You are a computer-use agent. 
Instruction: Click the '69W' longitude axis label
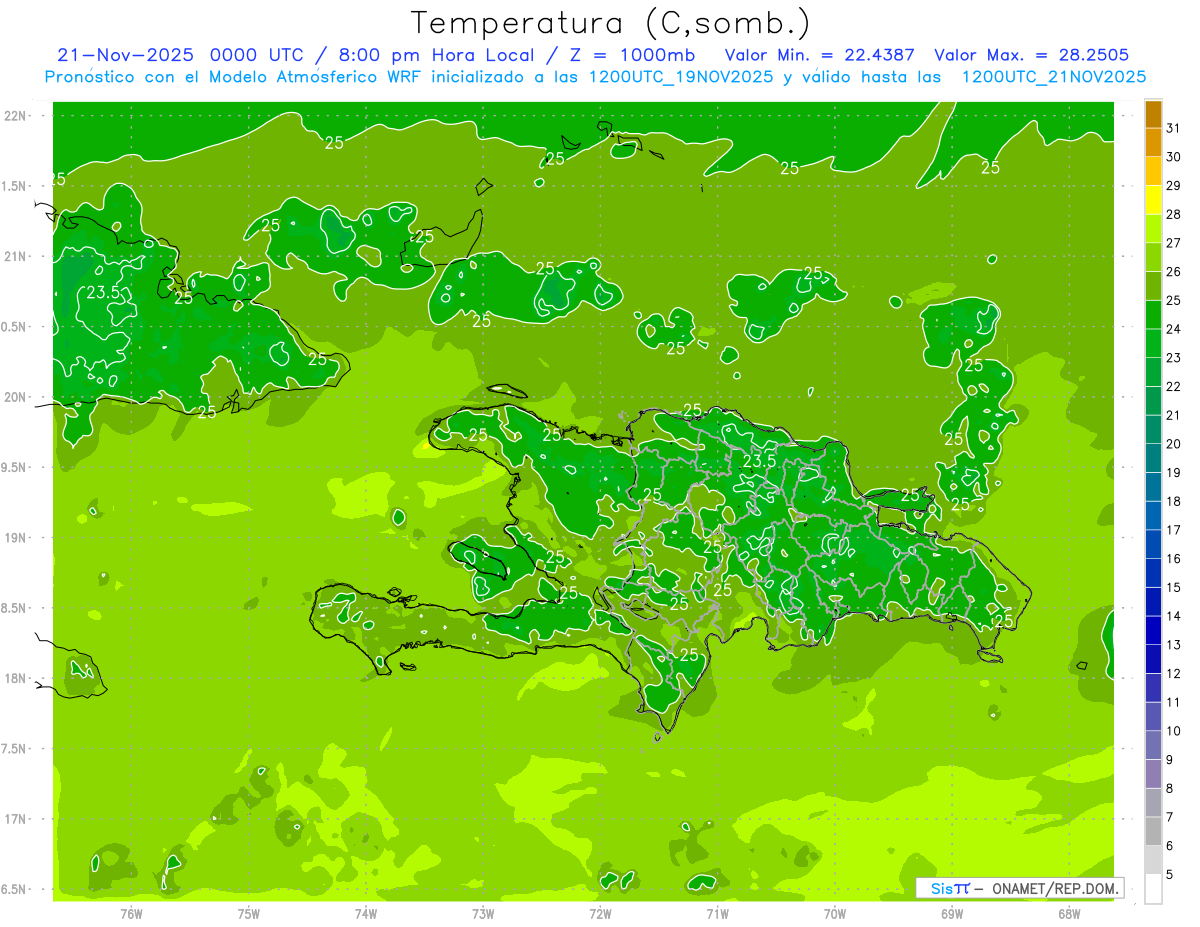(x=952, y=915)
